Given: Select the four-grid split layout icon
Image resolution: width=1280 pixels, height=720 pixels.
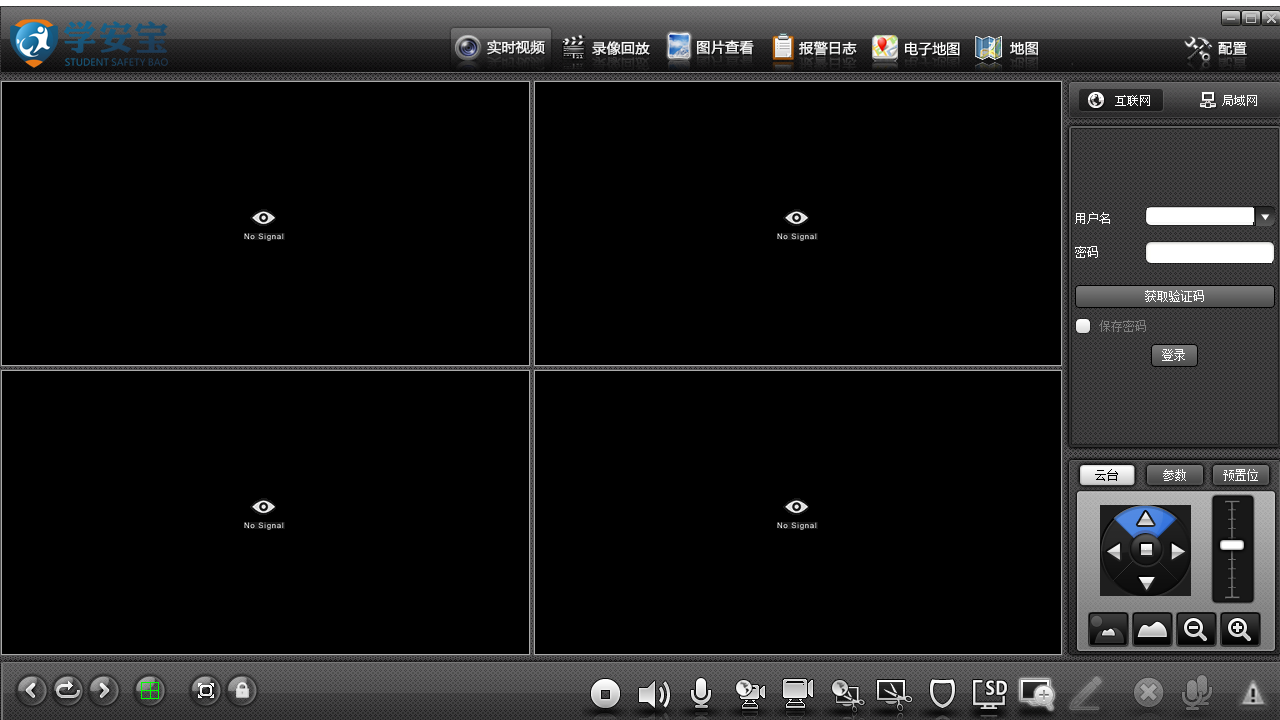Looking at the screenshot, I should 150,690.
